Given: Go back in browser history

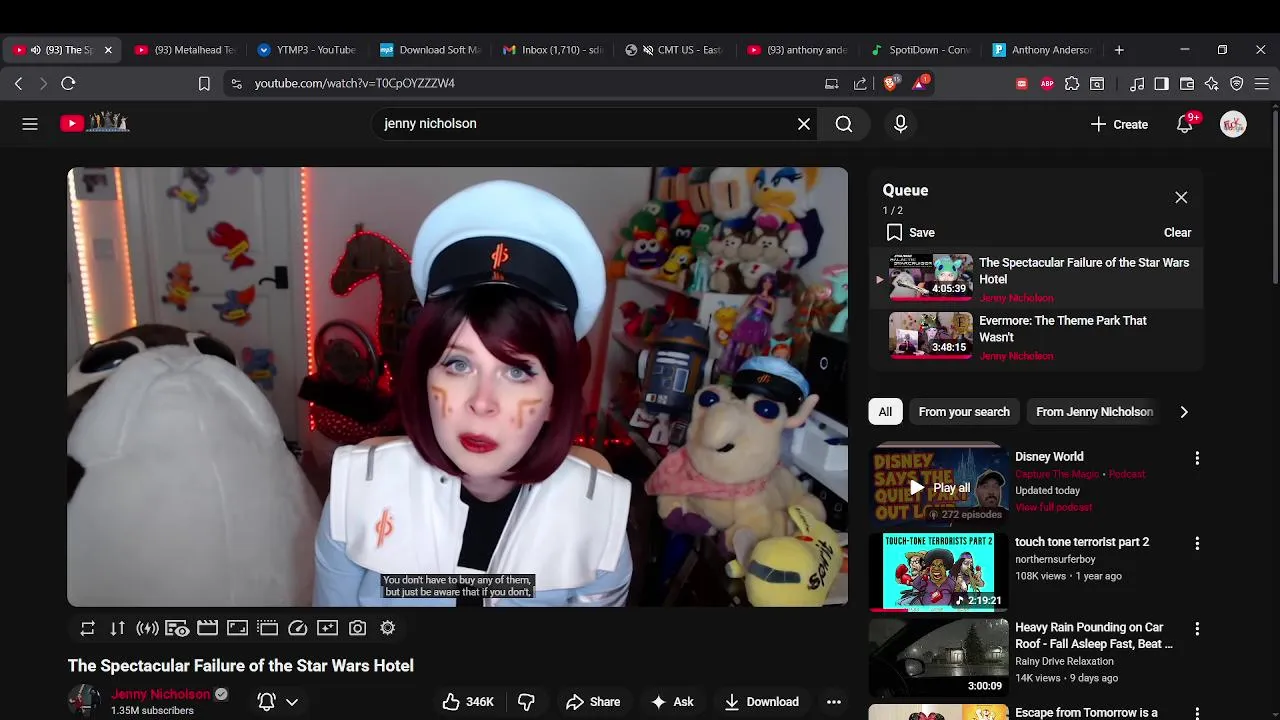Looking at the screenshot, I should [18, 84].
